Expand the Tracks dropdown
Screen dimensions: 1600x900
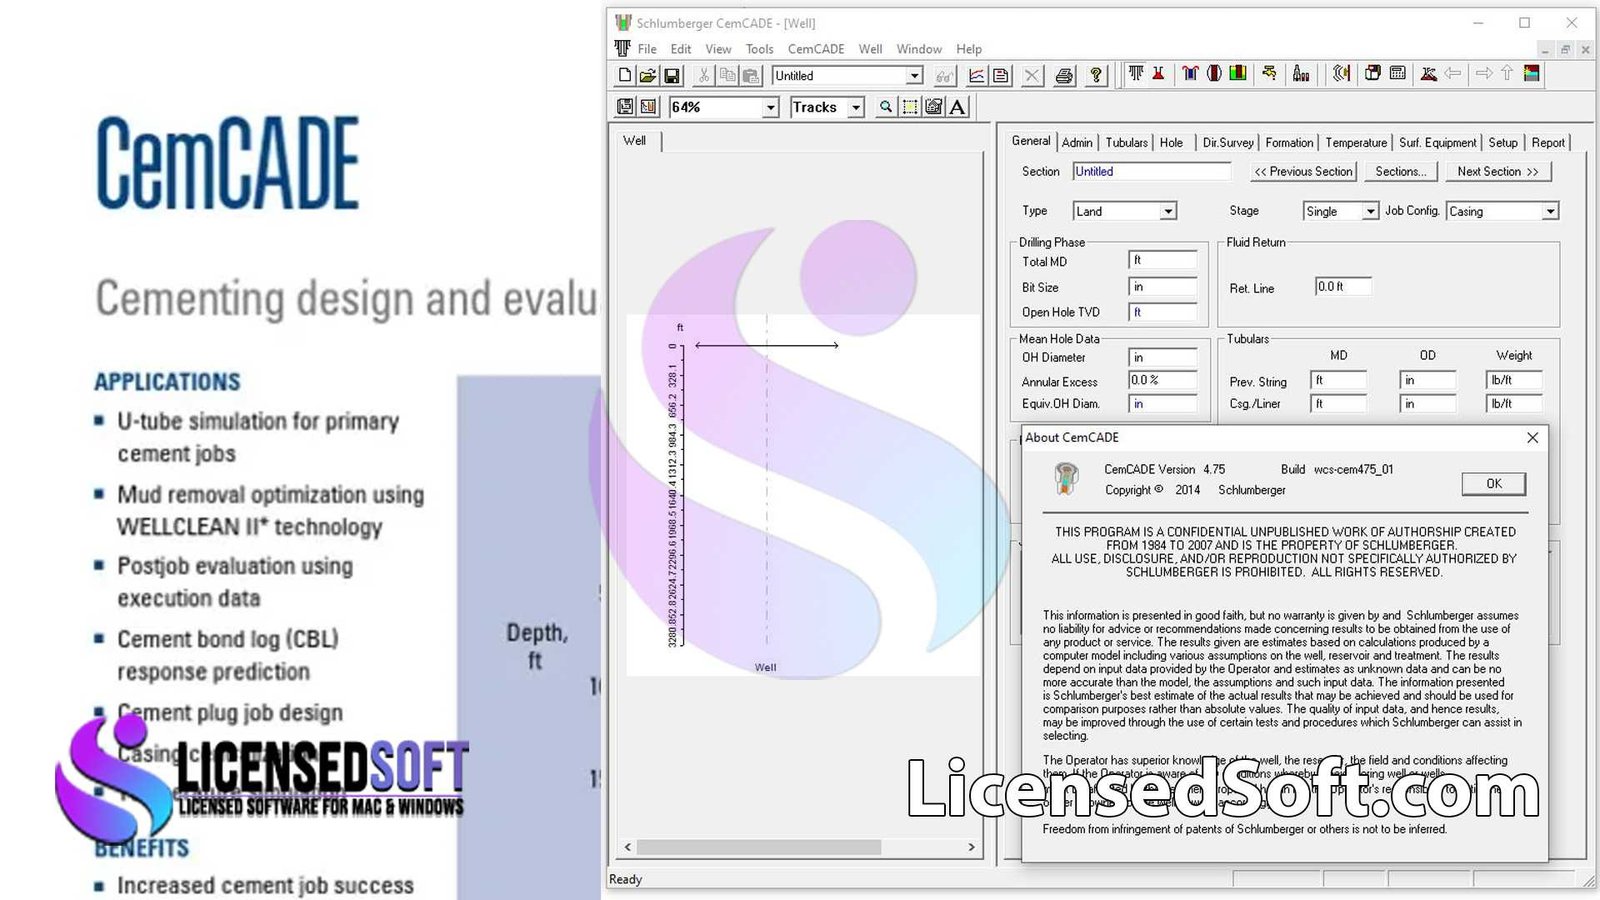tap(856, 107)
